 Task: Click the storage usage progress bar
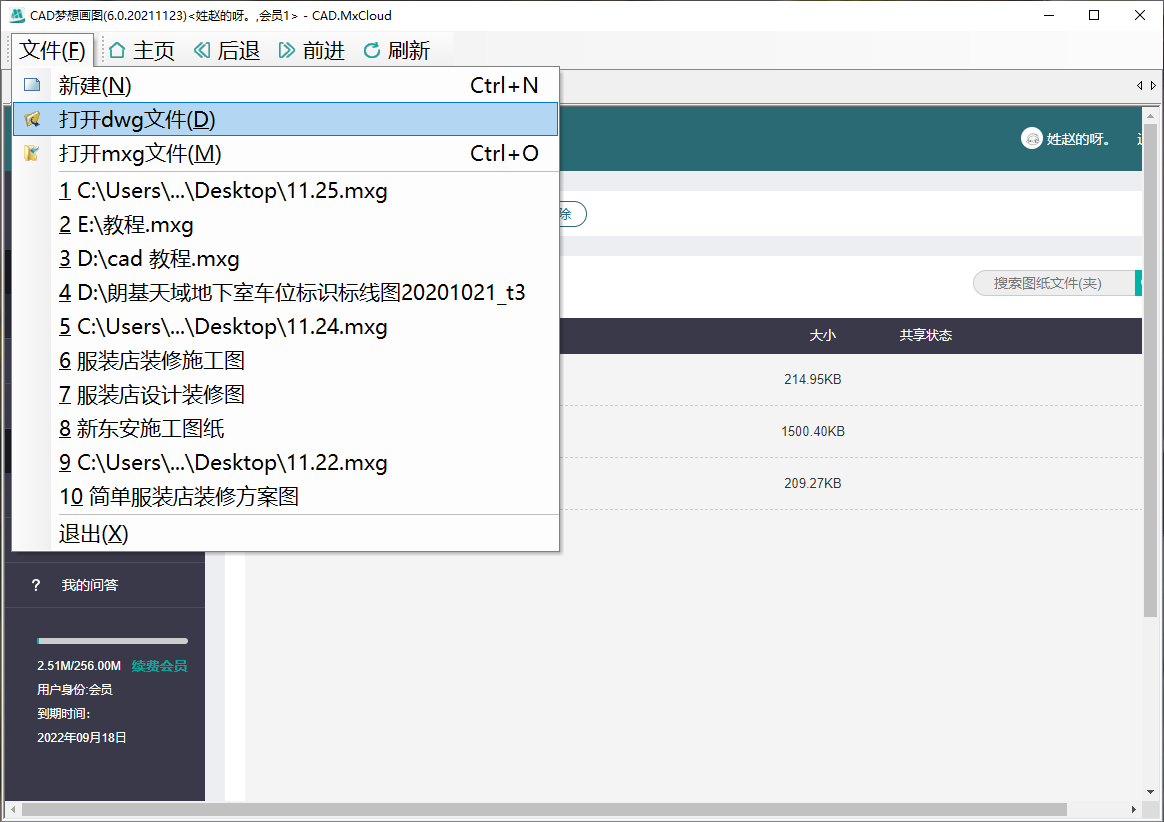pos(112,641)
